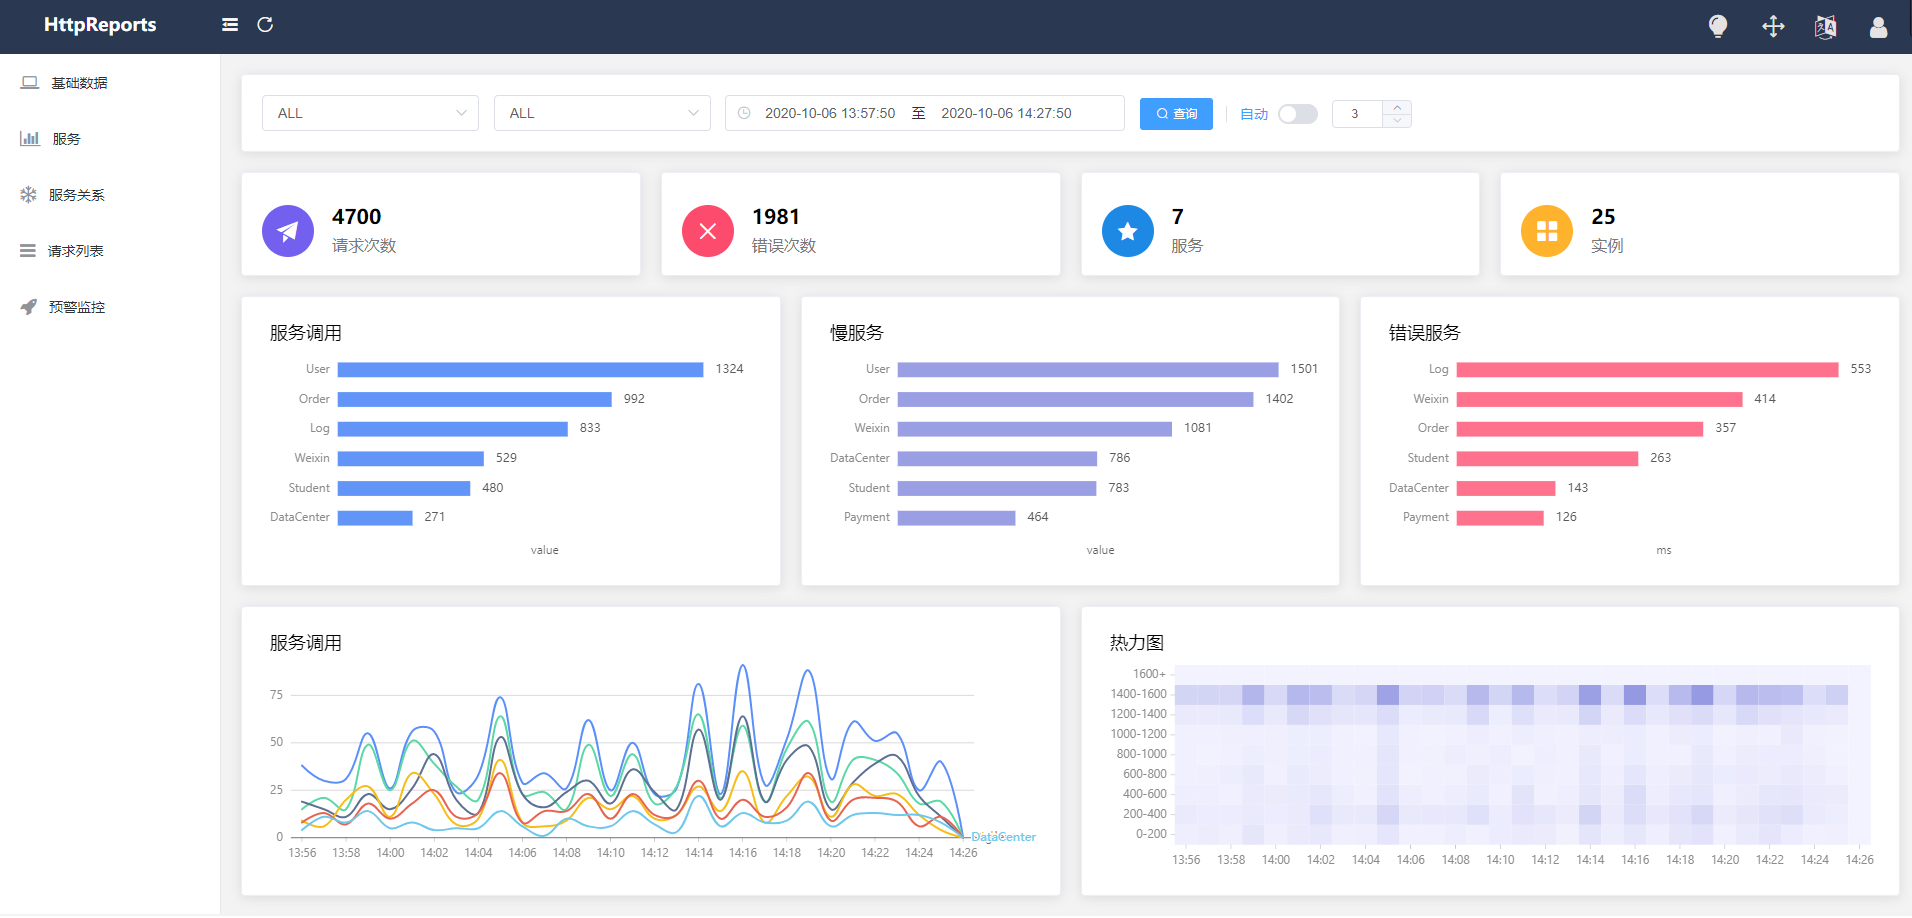Screen dimensions: 1912x918
Task: Click the up arrow on the interval stepper
Action: [1397, 106]
